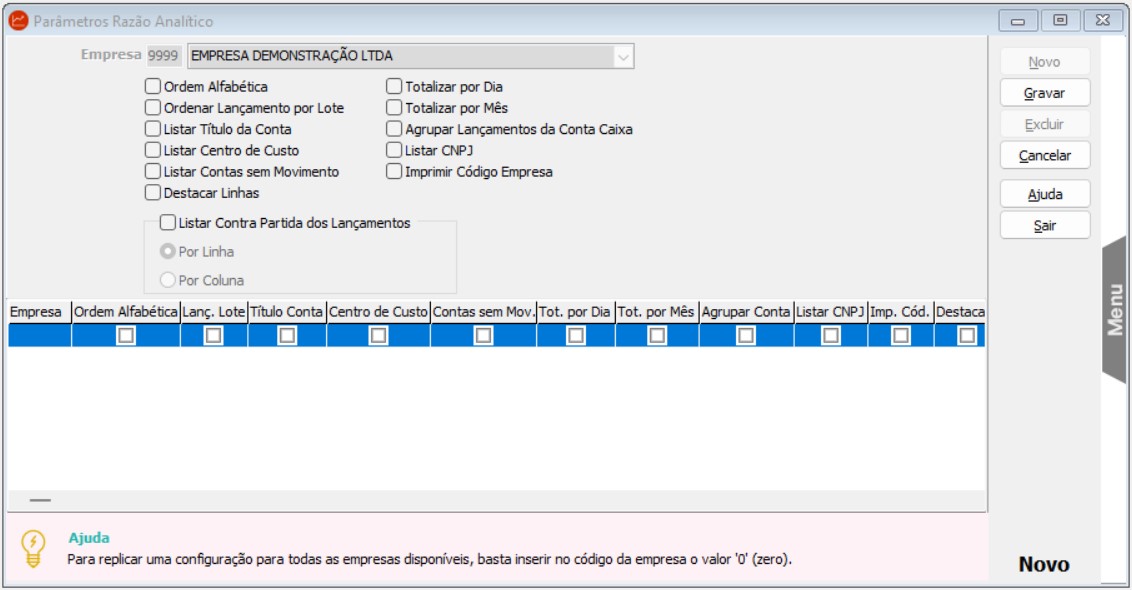This screenshot has width=1132, height=590.
Task: Check Ordenar Lançamento por Lote
Action: point(152,108)
